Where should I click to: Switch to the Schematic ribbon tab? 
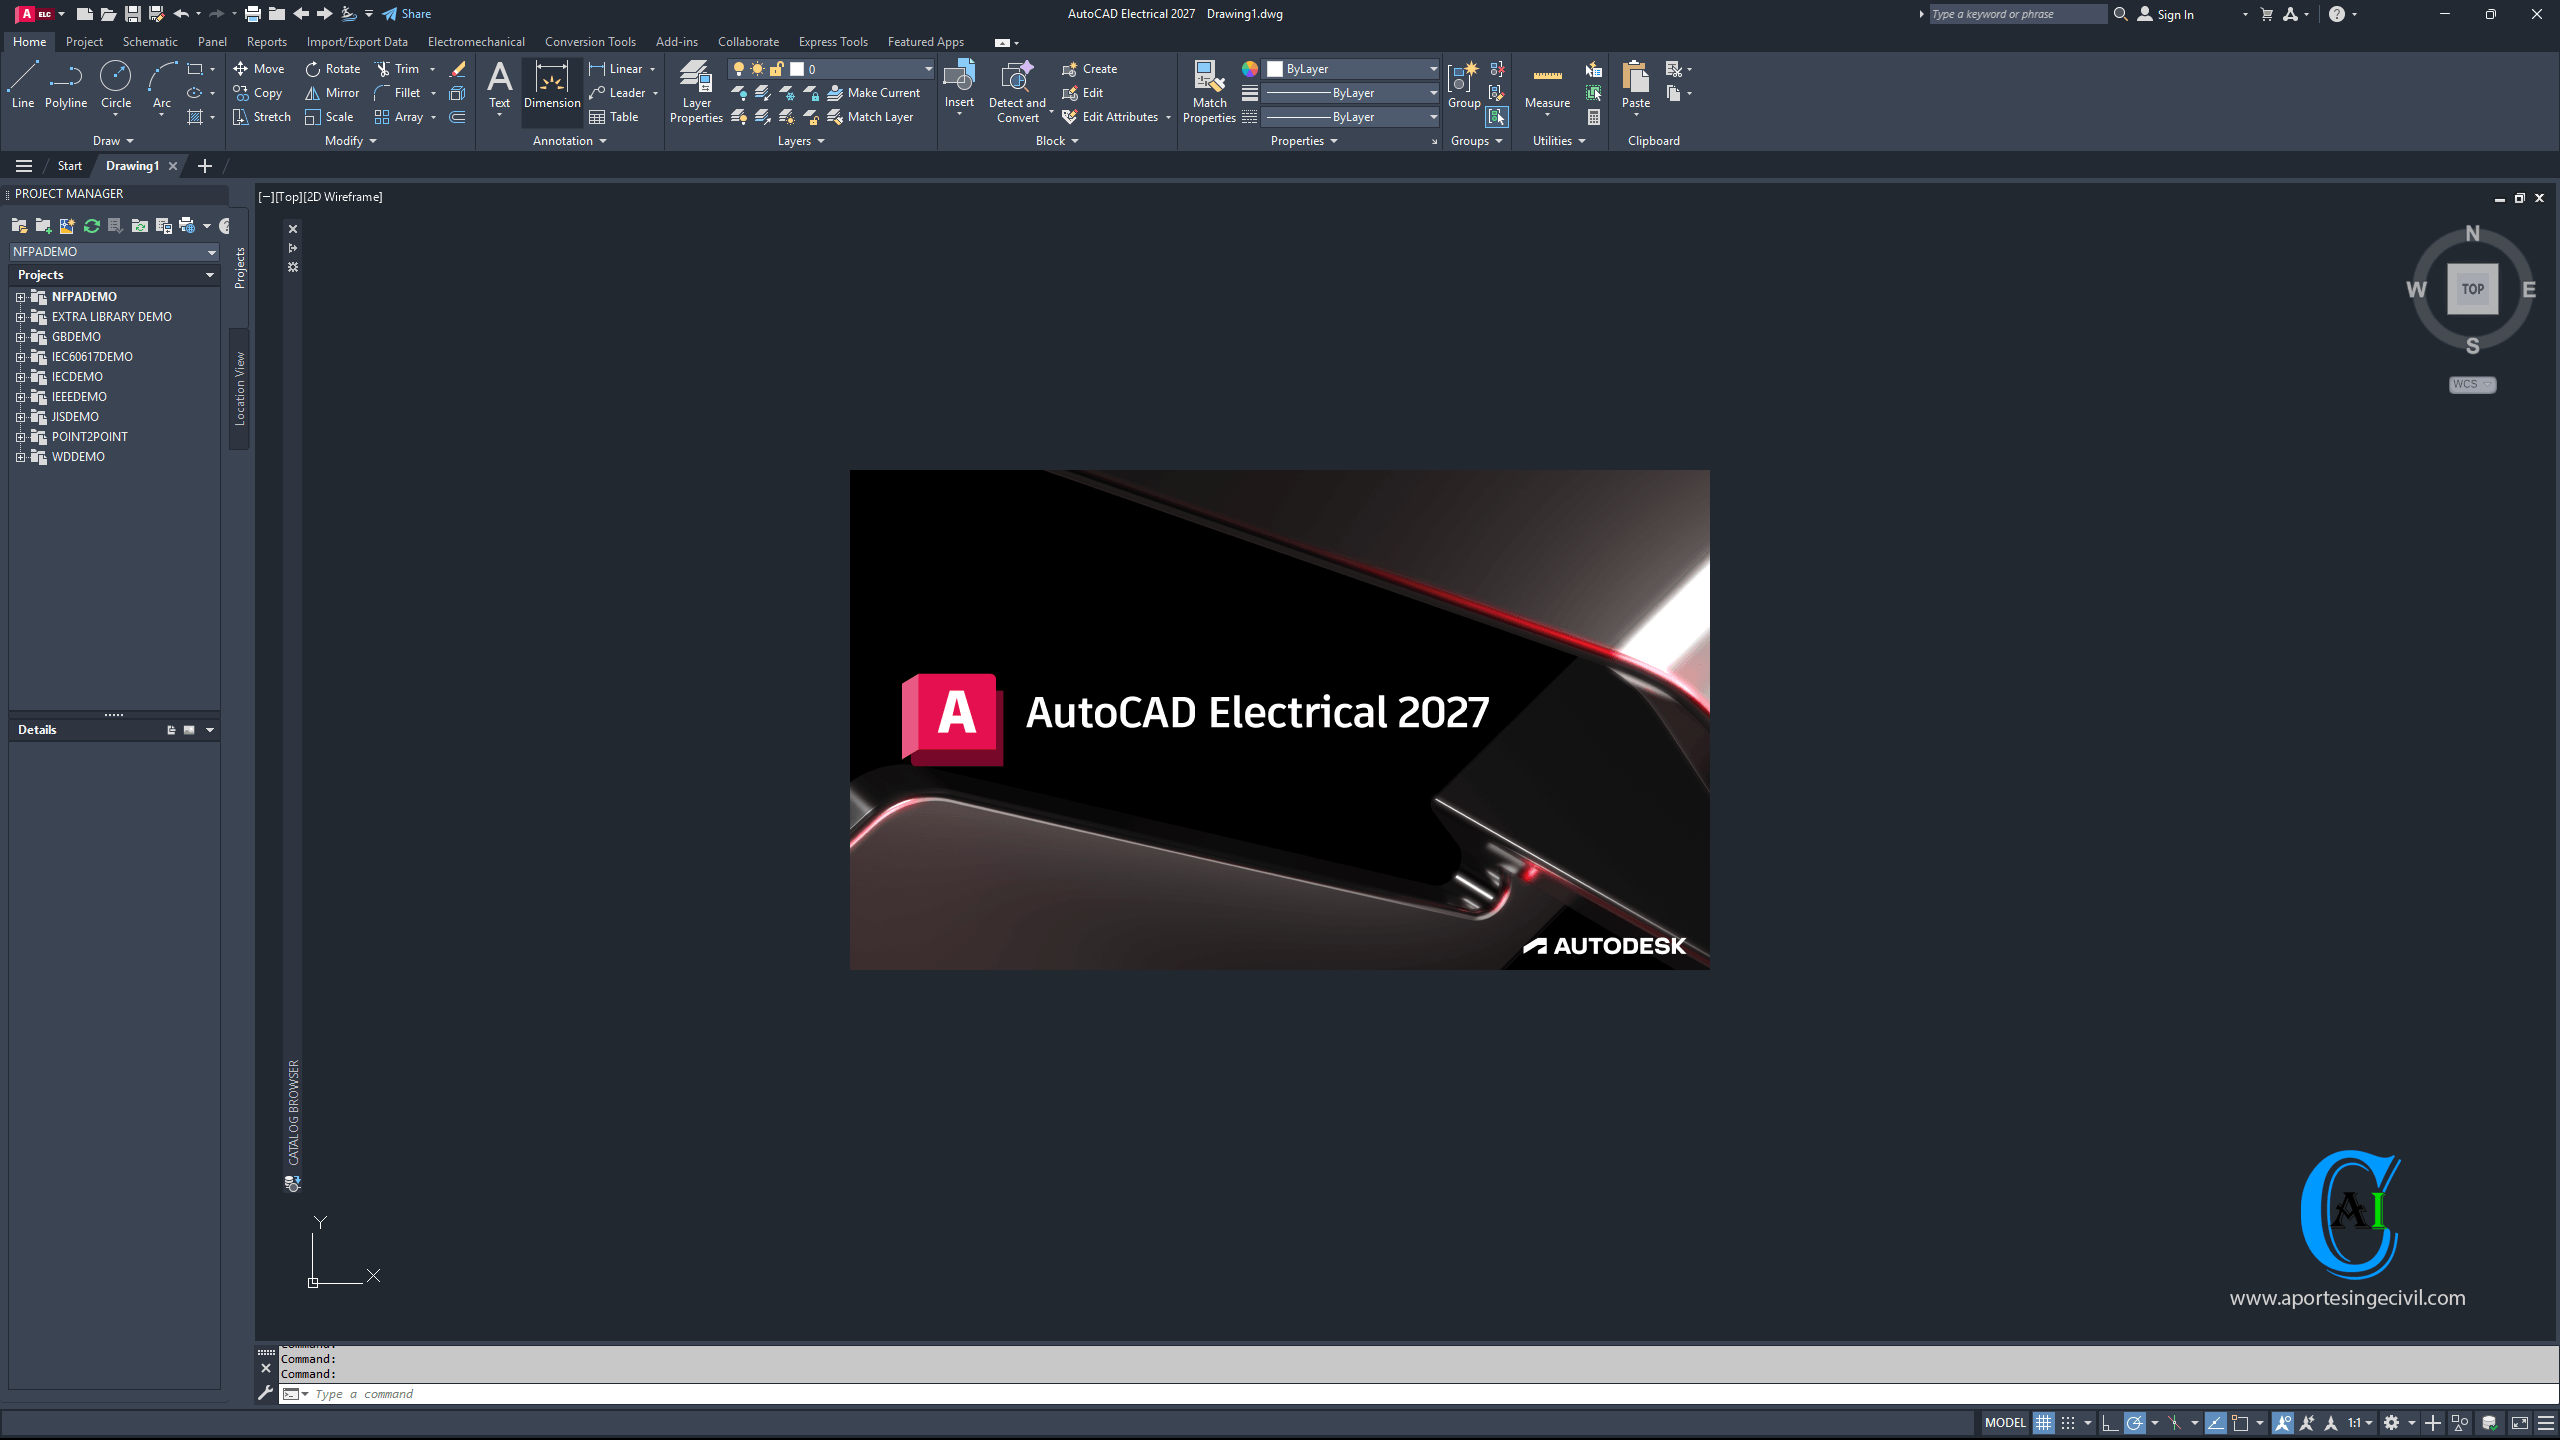tap(150, 42)
